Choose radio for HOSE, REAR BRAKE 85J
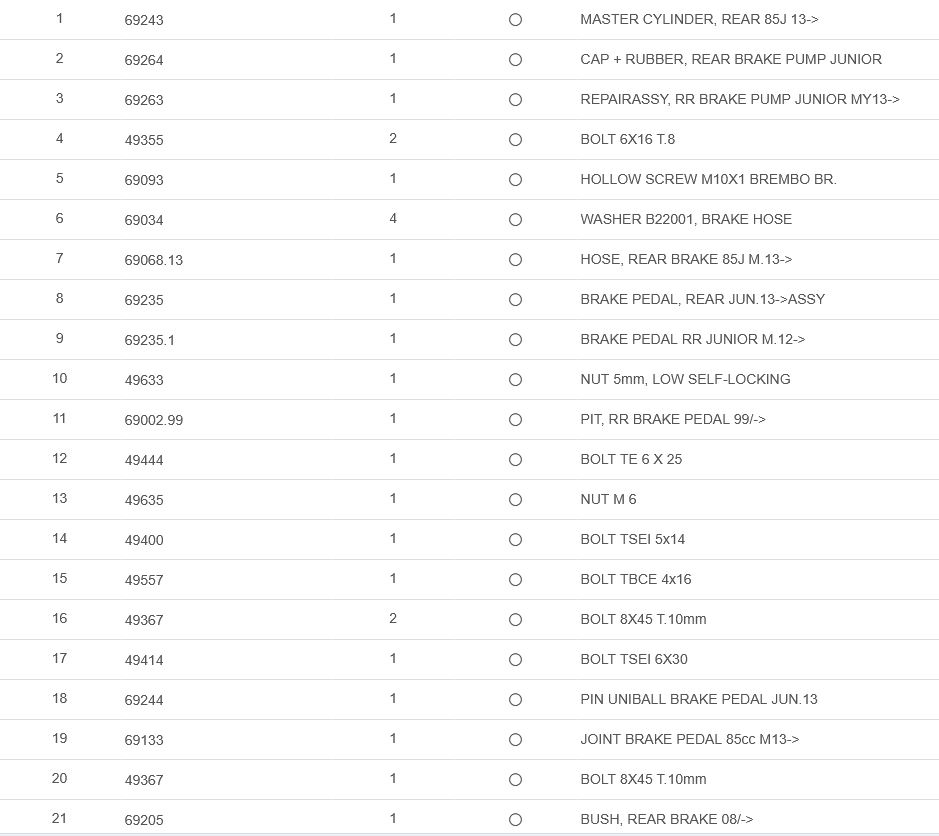The height and width of the screenshot is (836, 939). pyautogui.click(x=515, y=260)
